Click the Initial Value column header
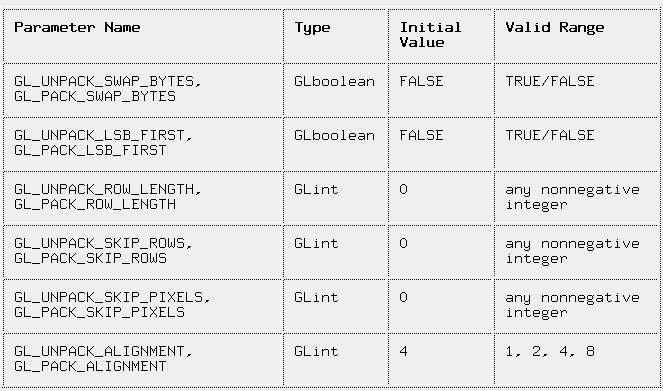This screenshot has height=391, width=663. click(430, 35)
